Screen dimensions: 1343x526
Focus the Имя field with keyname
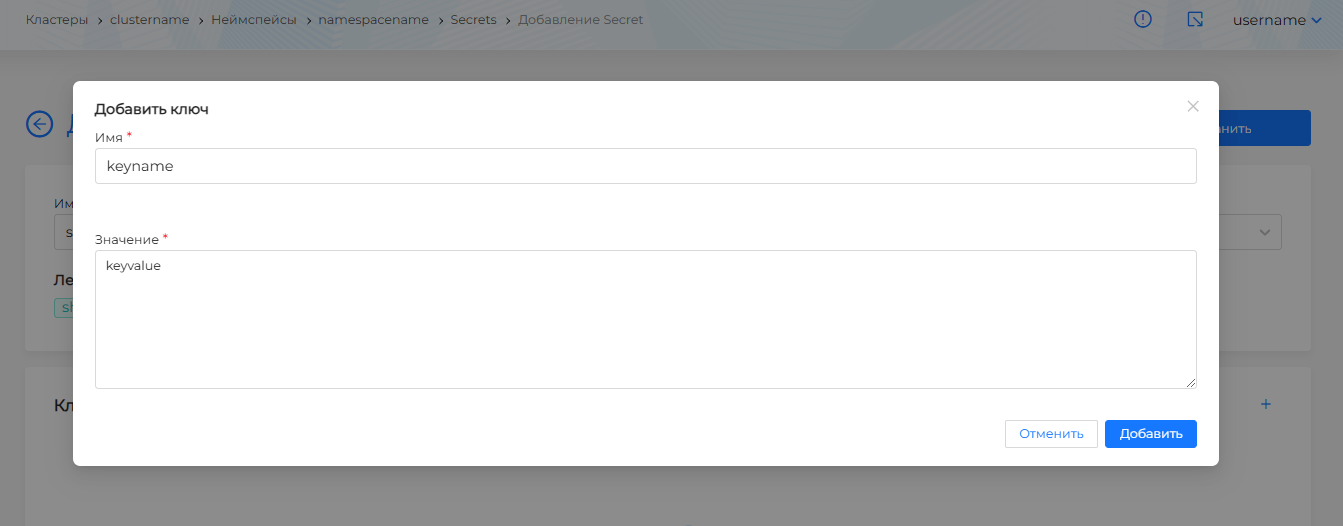645,166
